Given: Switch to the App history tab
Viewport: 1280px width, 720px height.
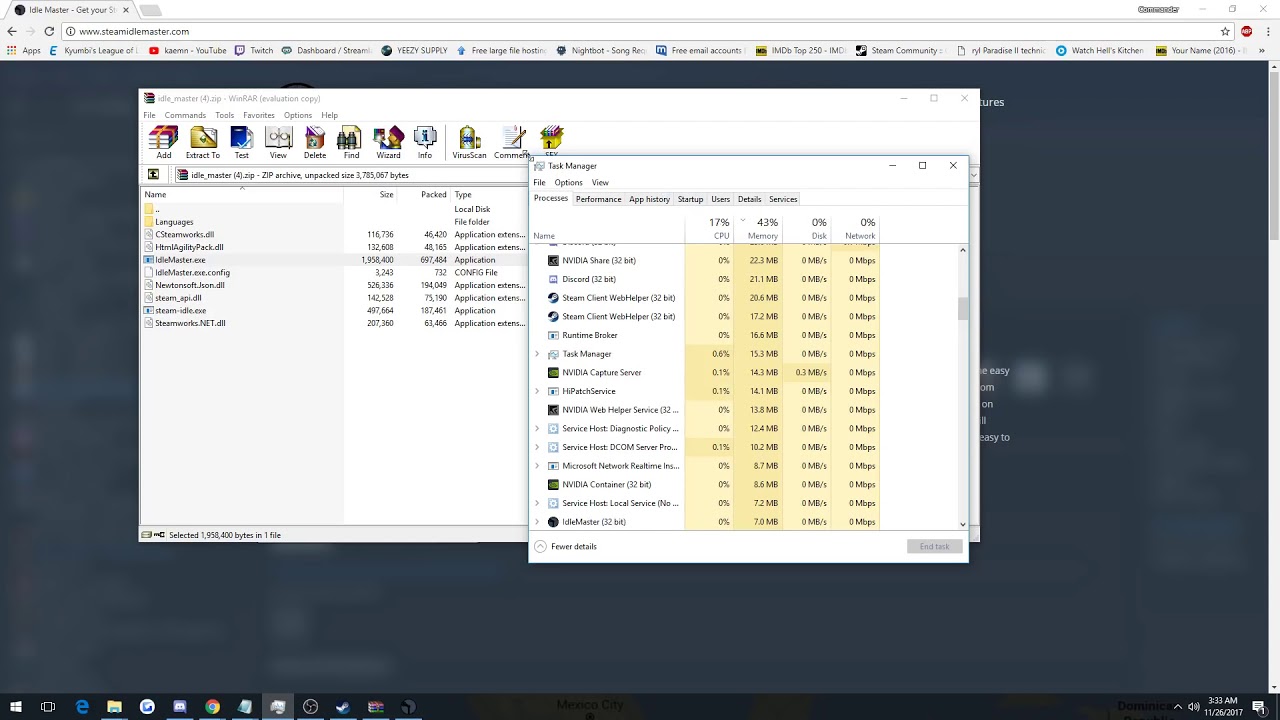Looking at the screenshot, I should (x=649, y=199).
